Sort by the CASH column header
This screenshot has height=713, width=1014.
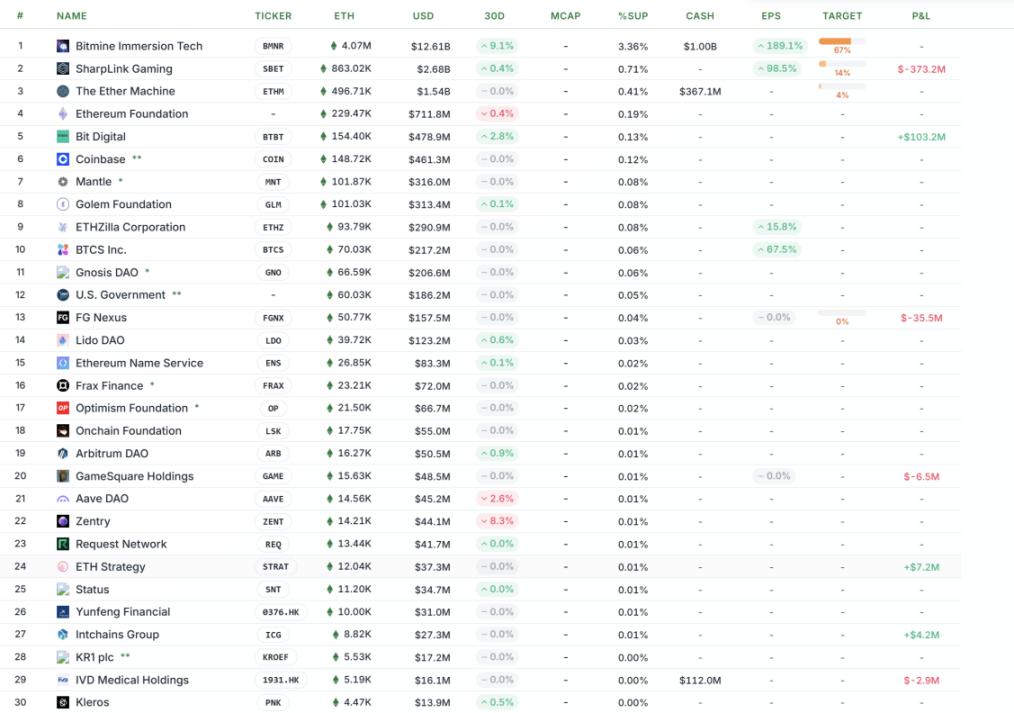point(700,16)
